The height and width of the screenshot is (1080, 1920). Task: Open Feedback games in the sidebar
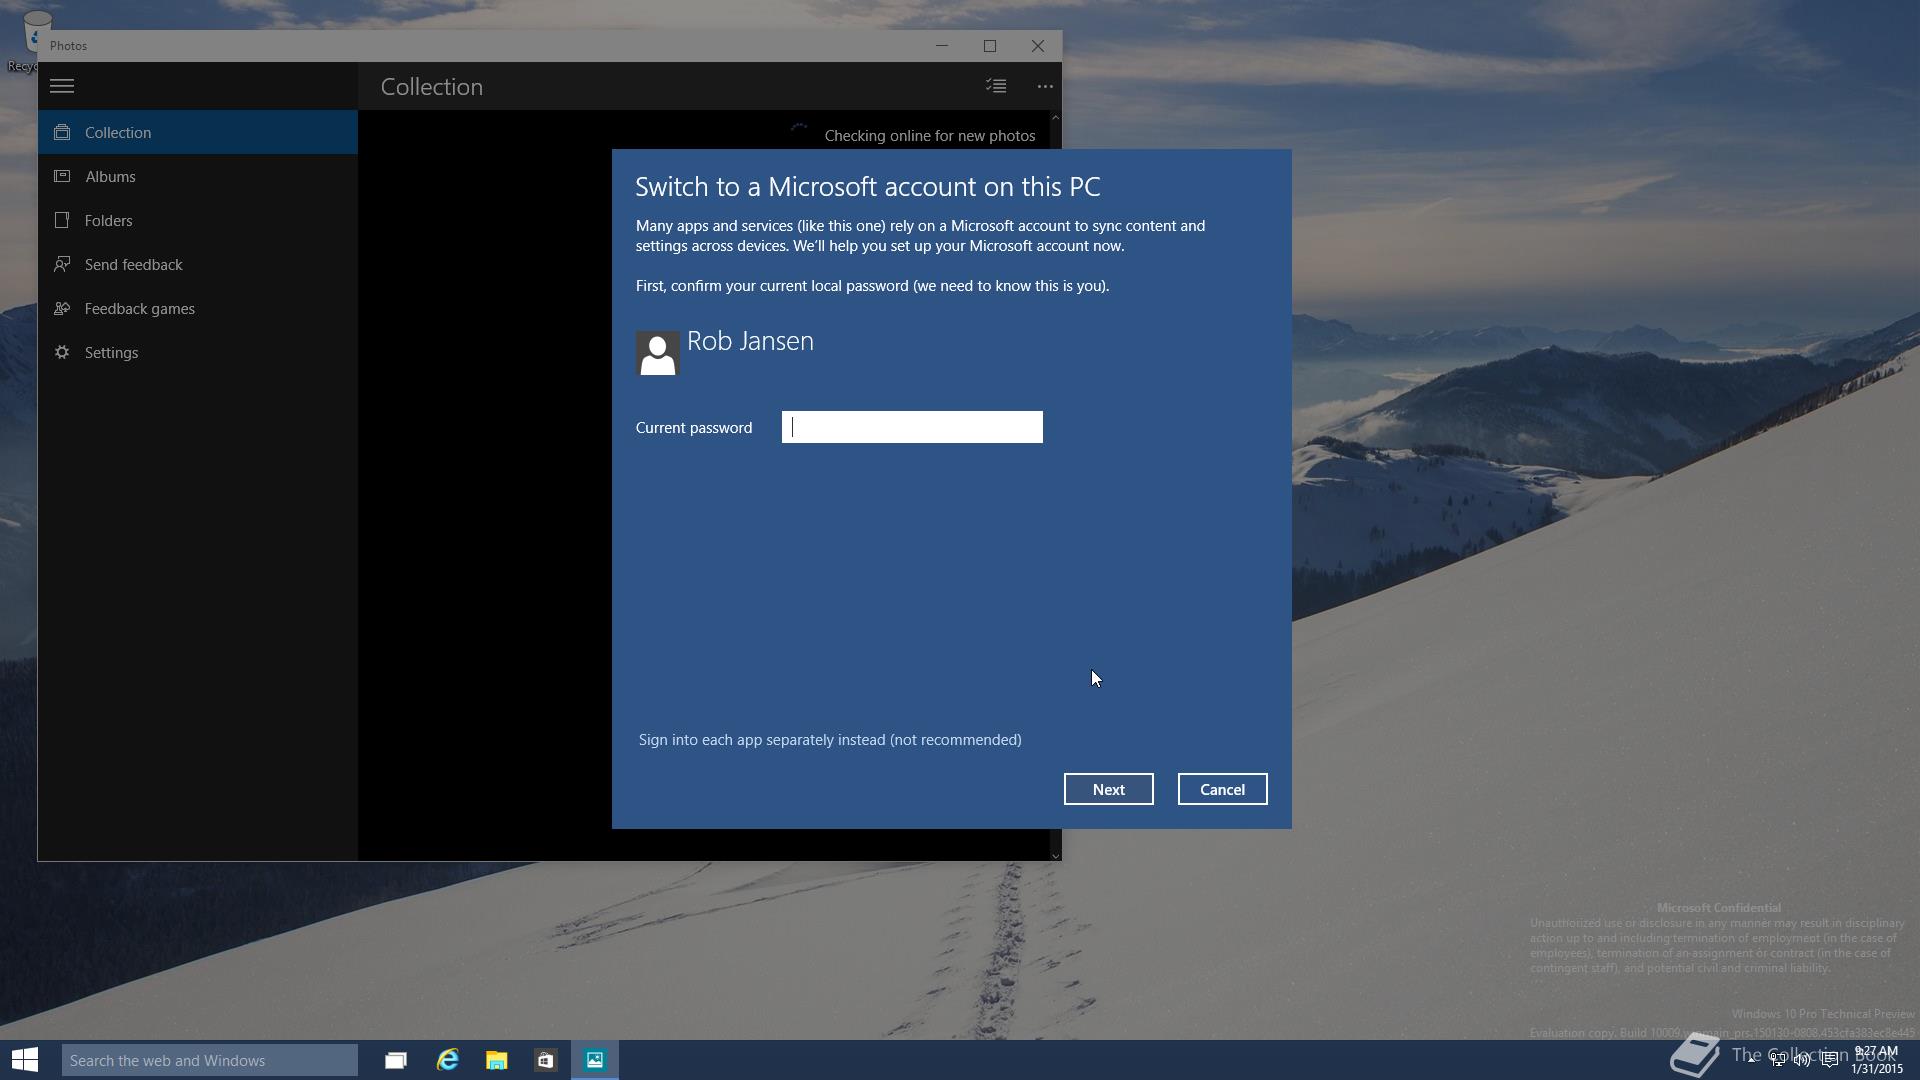click(198, 308)
